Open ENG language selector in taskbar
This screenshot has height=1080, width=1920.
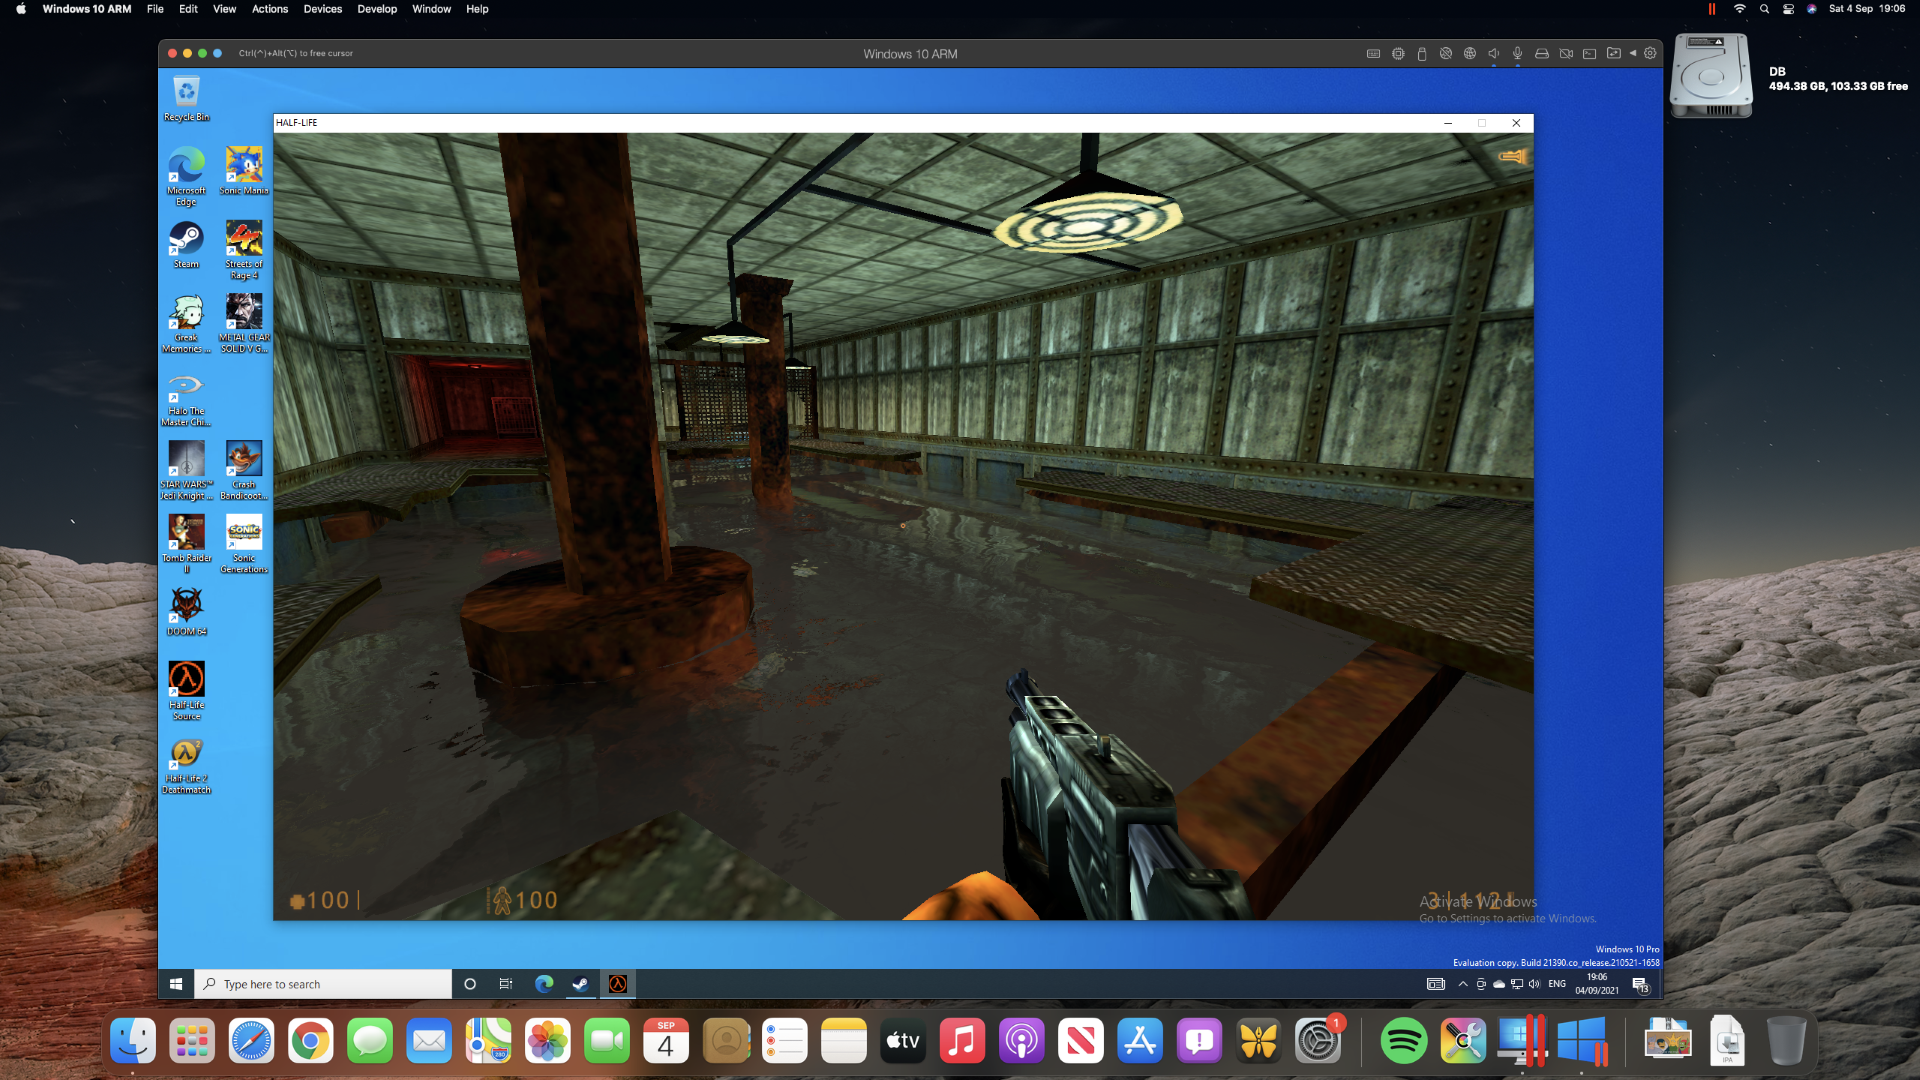click(x=1557, y=984)
